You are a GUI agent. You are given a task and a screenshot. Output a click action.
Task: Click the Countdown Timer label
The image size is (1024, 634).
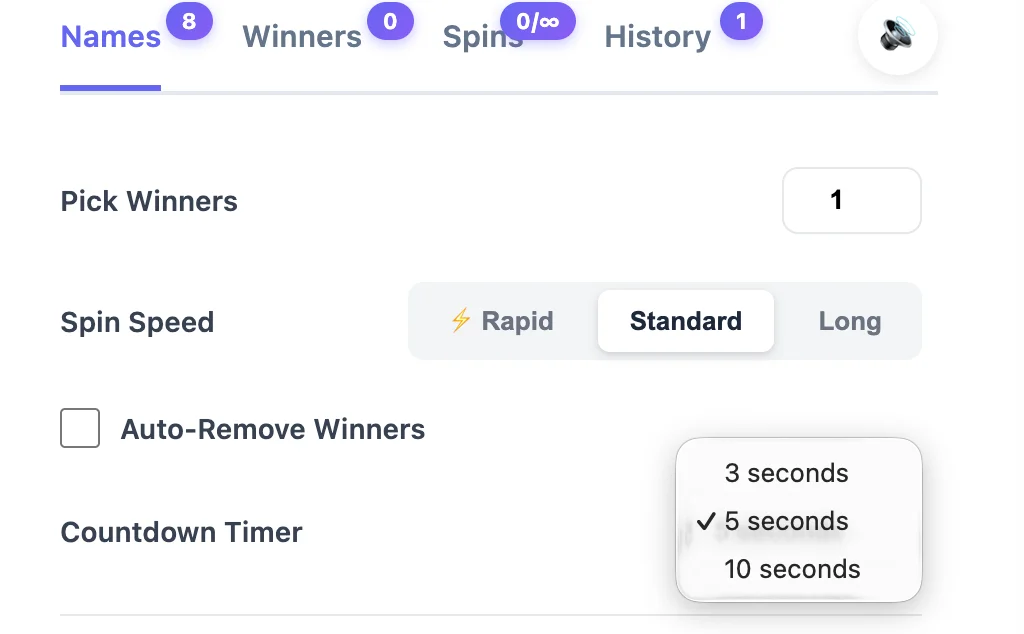tap(181, 532)
